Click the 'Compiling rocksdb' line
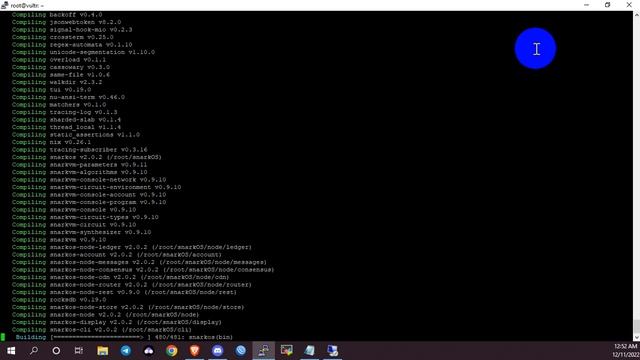 click(59, 300)
